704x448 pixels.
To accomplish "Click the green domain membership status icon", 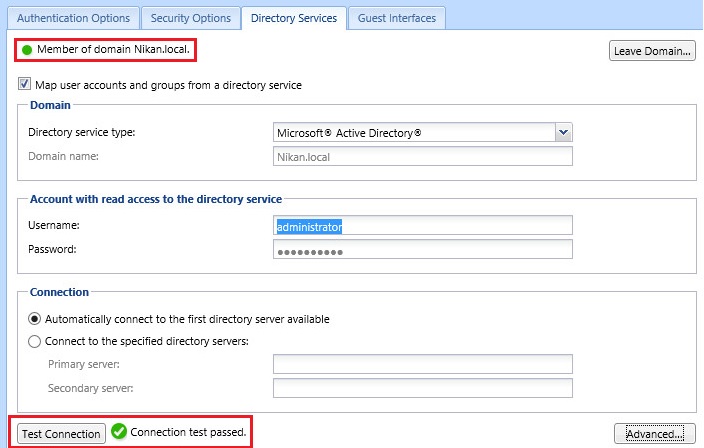I will (x=25, y=49).
